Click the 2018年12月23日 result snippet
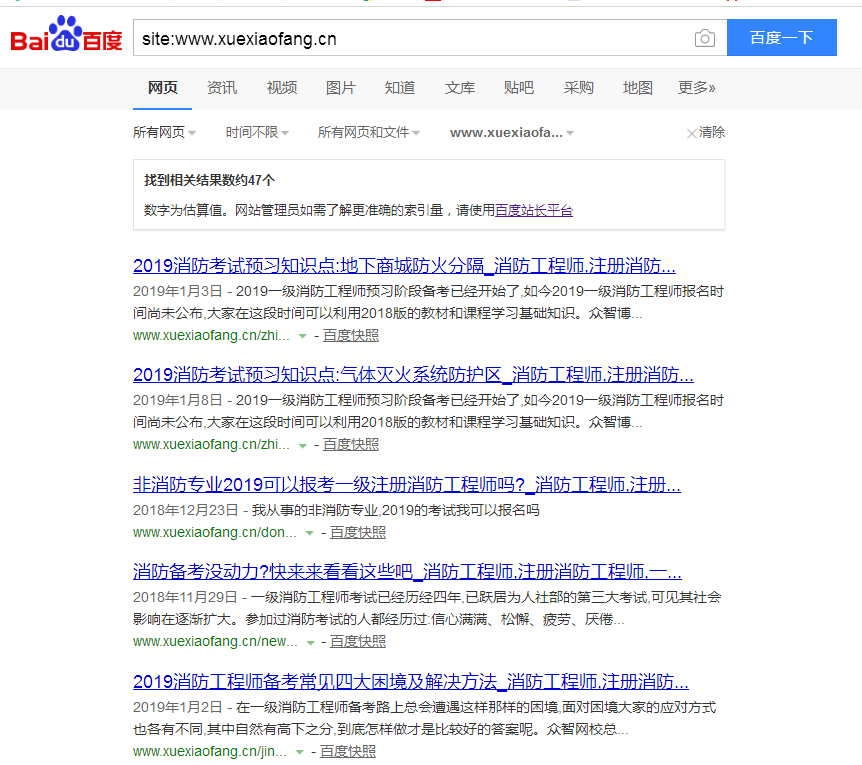 point(336,510)
